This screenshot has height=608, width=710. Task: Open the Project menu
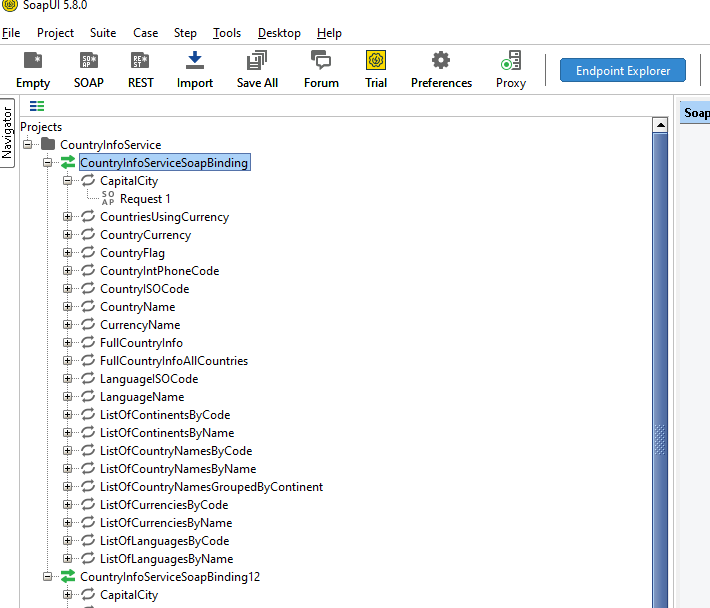coord(55,33)
